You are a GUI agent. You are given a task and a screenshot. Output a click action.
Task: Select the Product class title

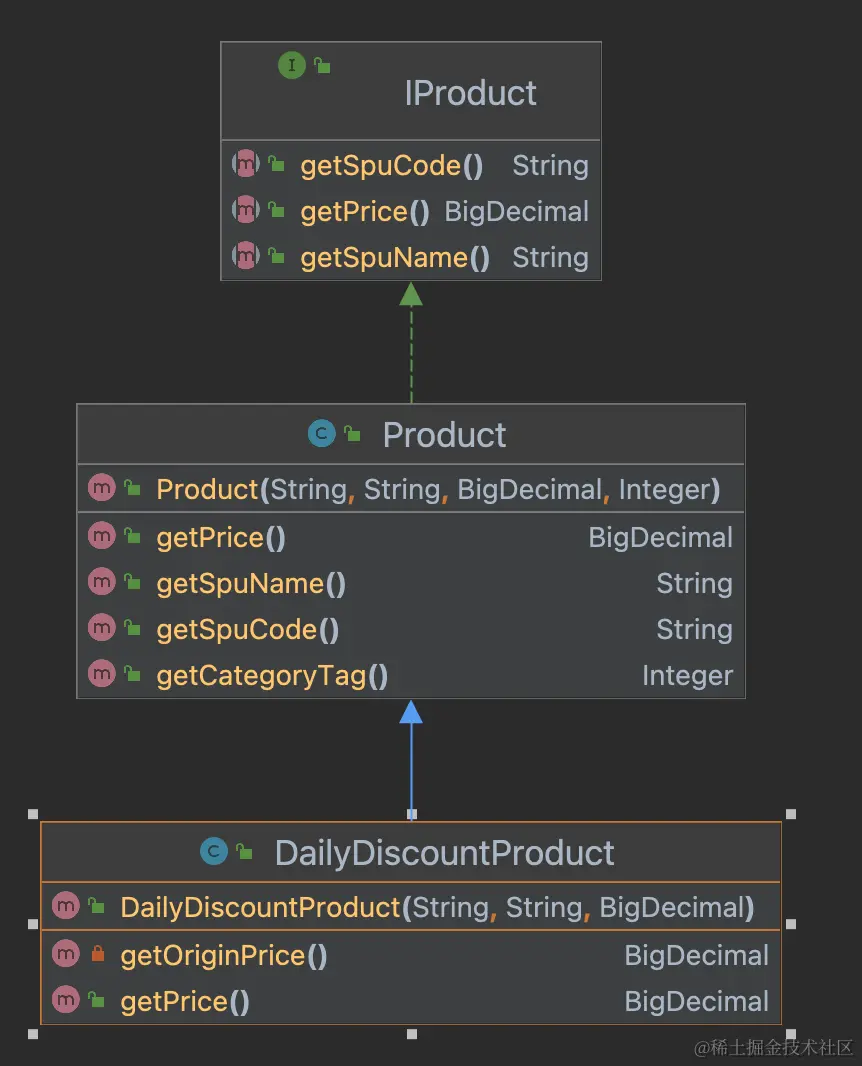tap(444, 435)
